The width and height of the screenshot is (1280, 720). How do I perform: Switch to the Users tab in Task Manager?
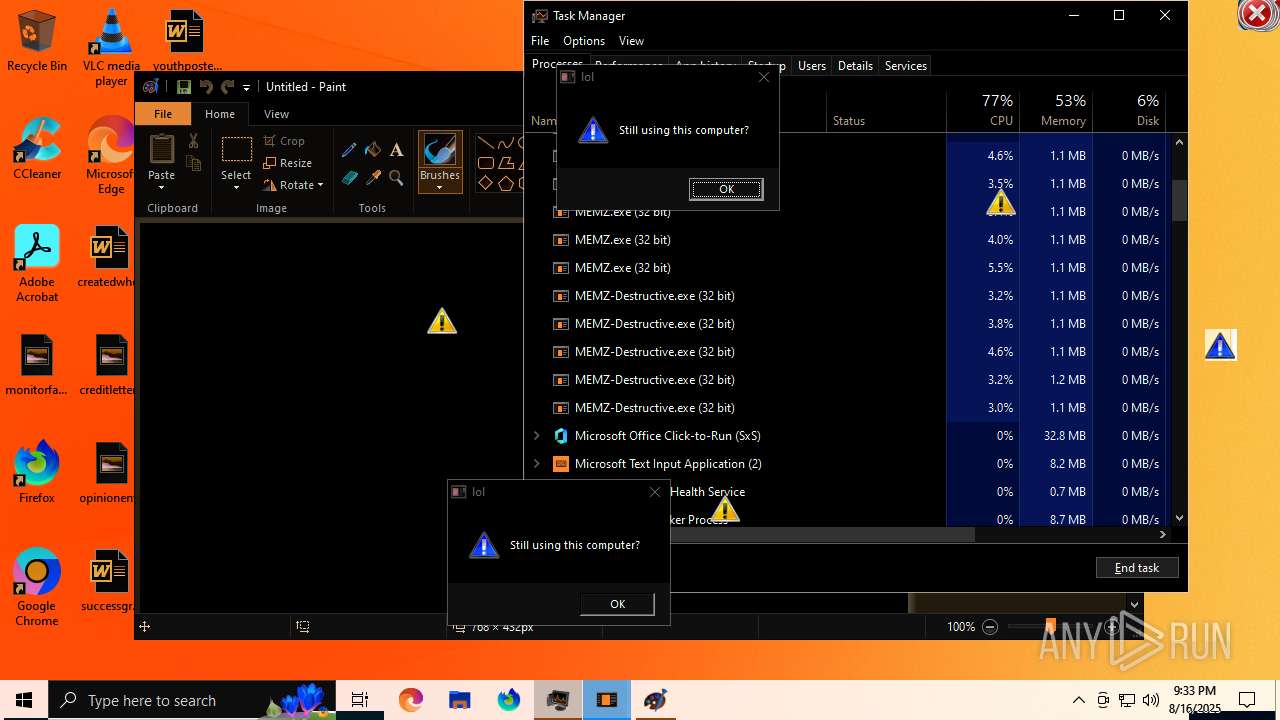tap(812, 66)
